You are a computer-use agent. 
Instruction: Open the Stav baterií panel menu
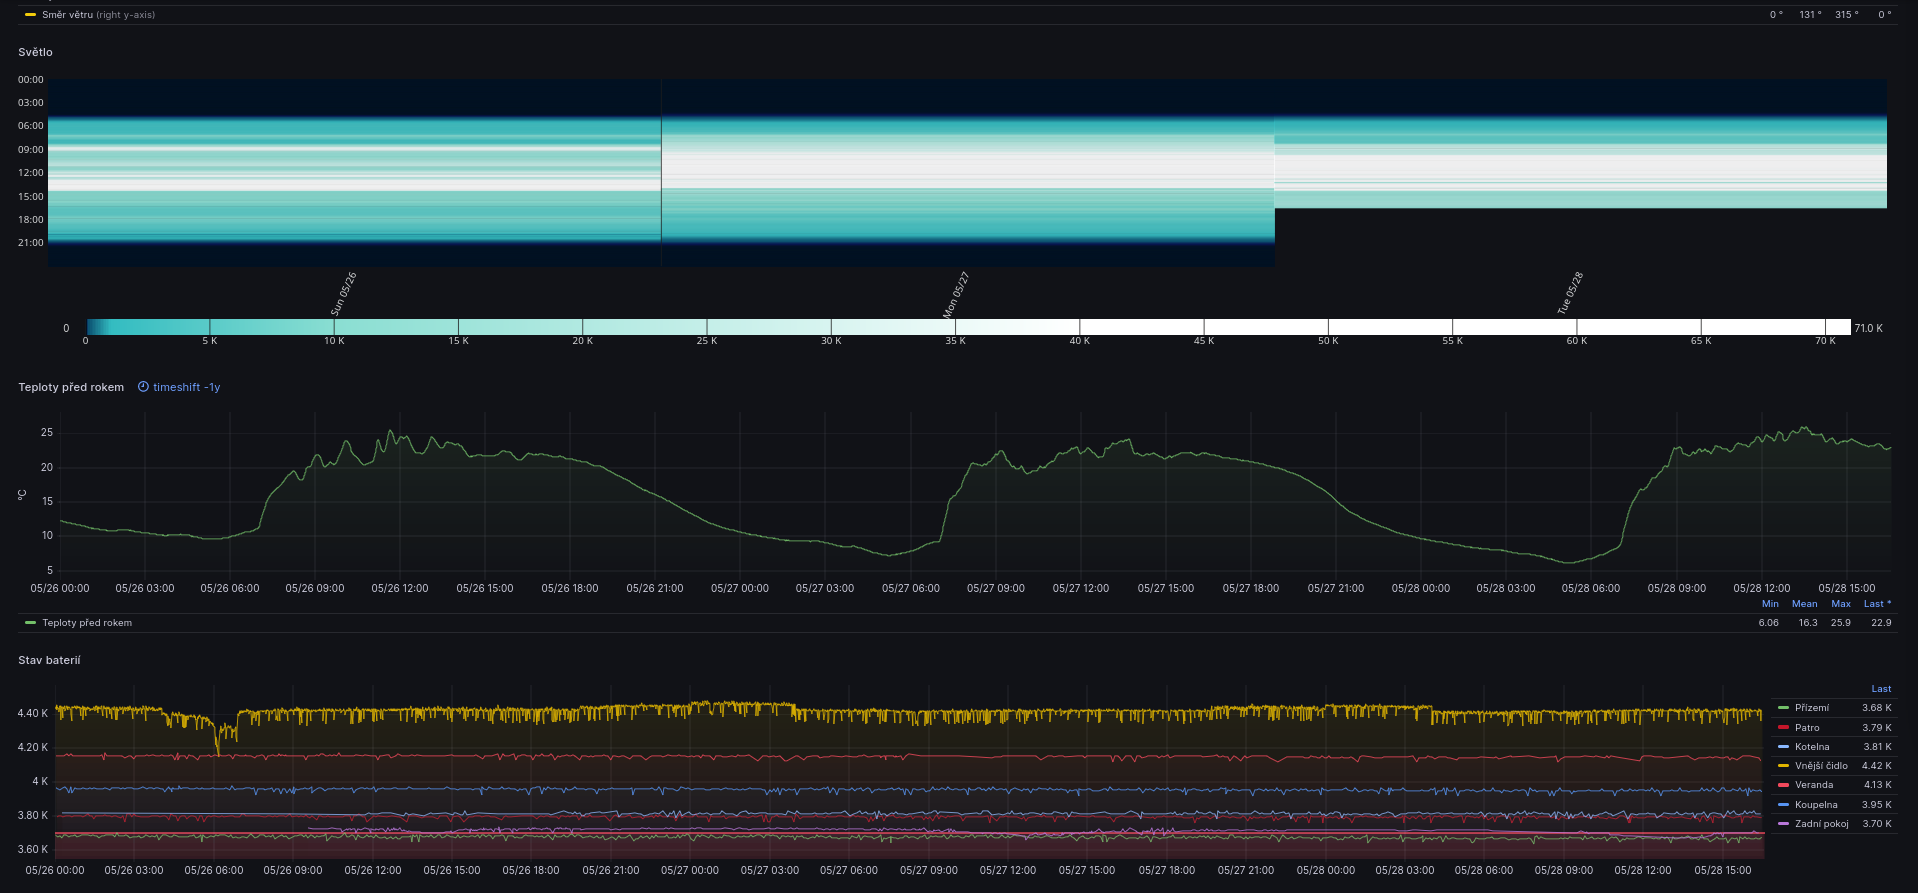pyautogui.click(x=49, y=660)
